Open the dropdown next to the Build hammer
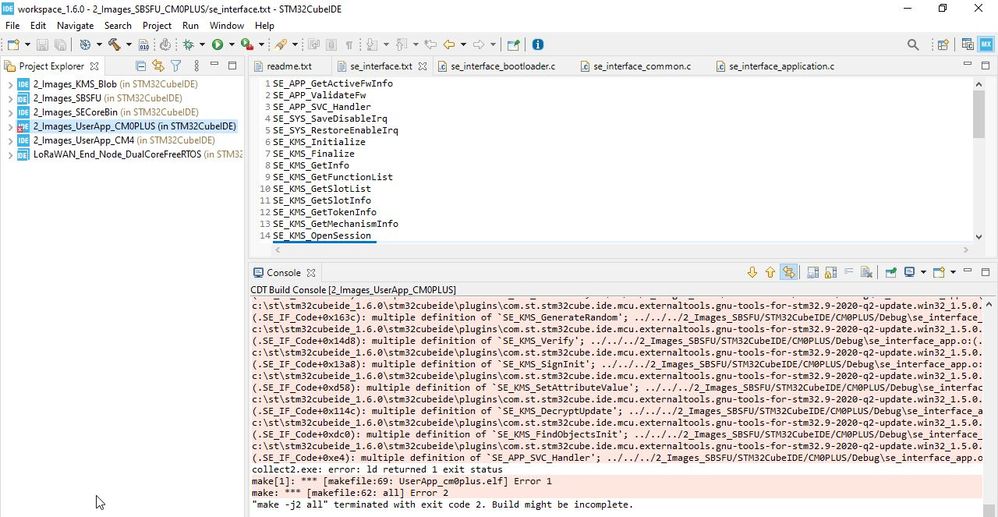The image size is (998, 517). (129, 45)
